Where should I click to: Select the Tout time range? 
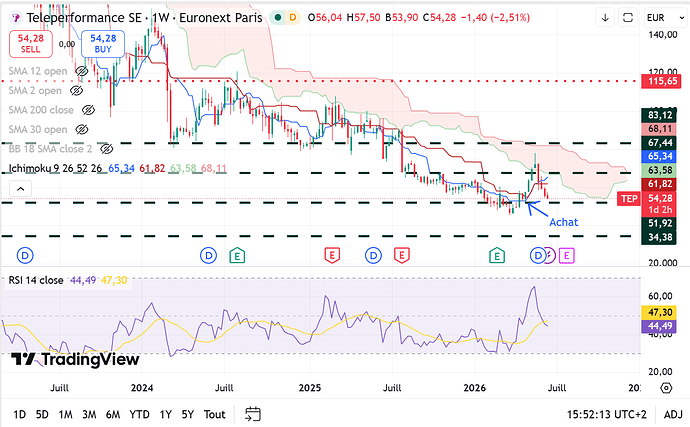[x=214, y=414]
